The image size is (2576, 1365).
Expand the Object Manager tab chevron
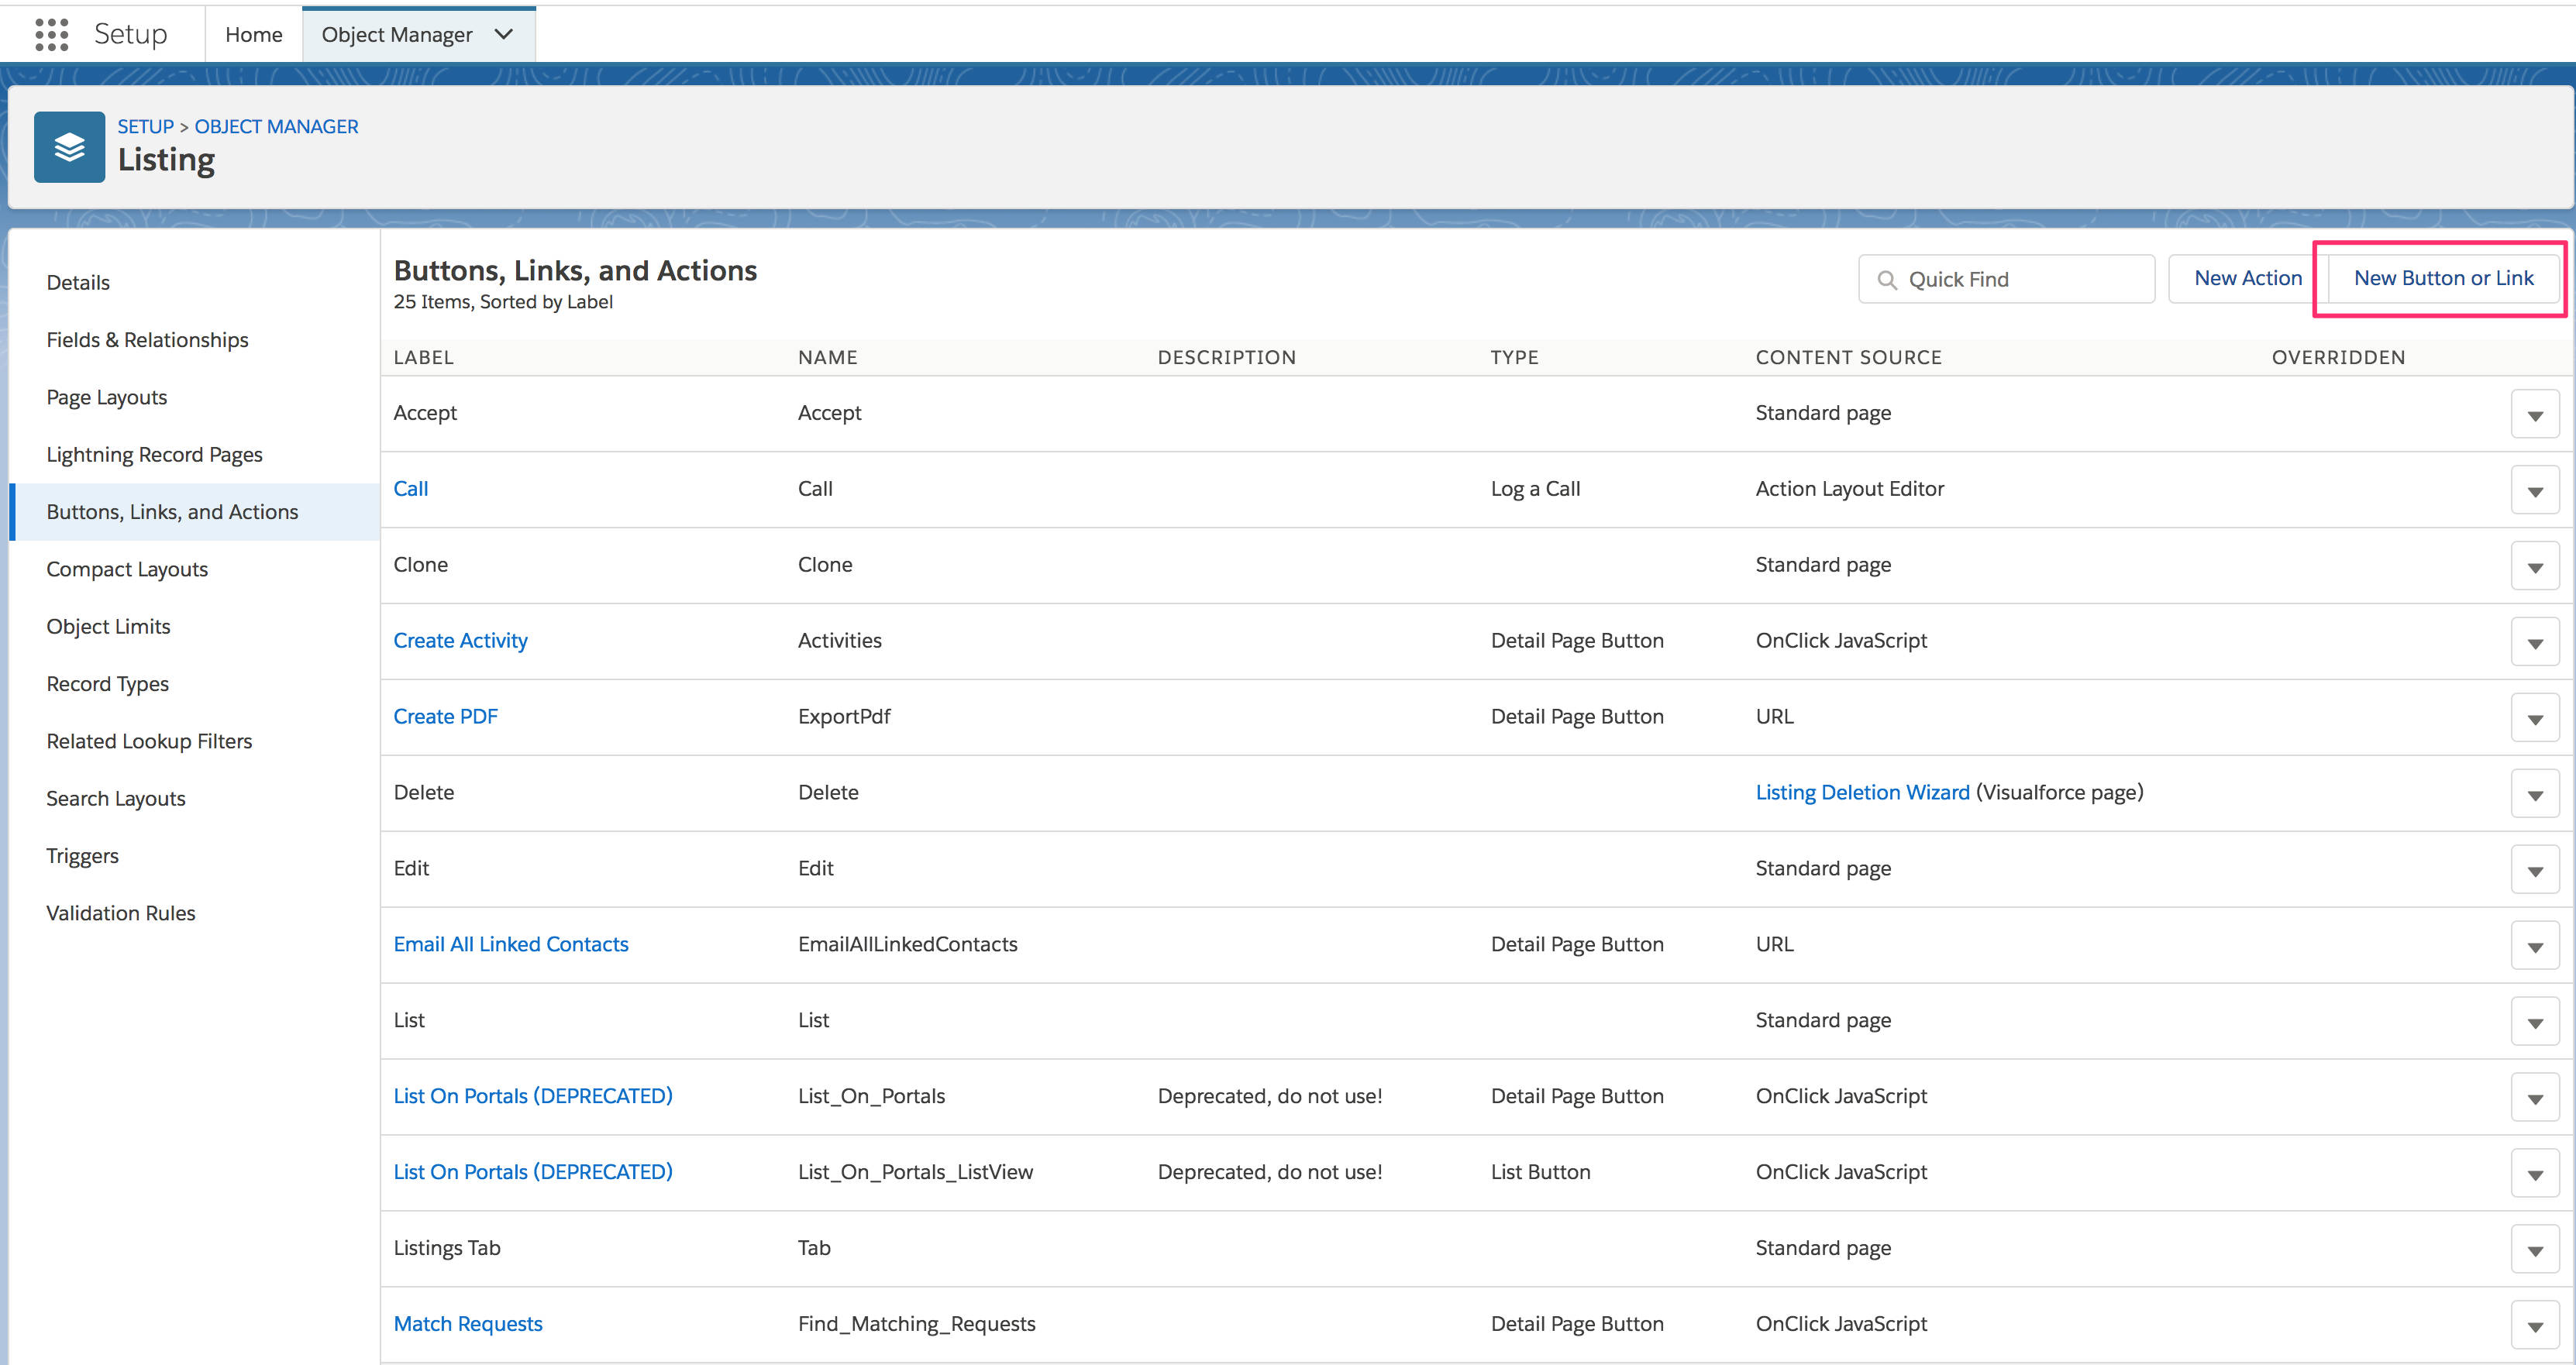coord(505,33)
